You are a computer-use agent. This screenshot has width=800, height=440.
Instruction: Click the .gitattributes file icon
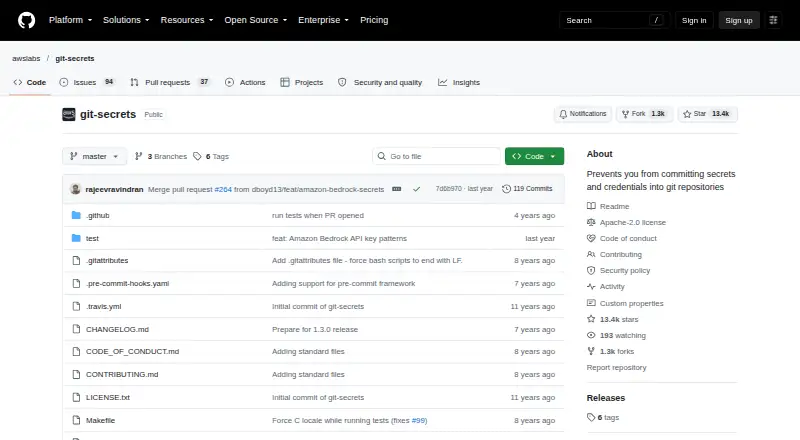pos(77,261)
